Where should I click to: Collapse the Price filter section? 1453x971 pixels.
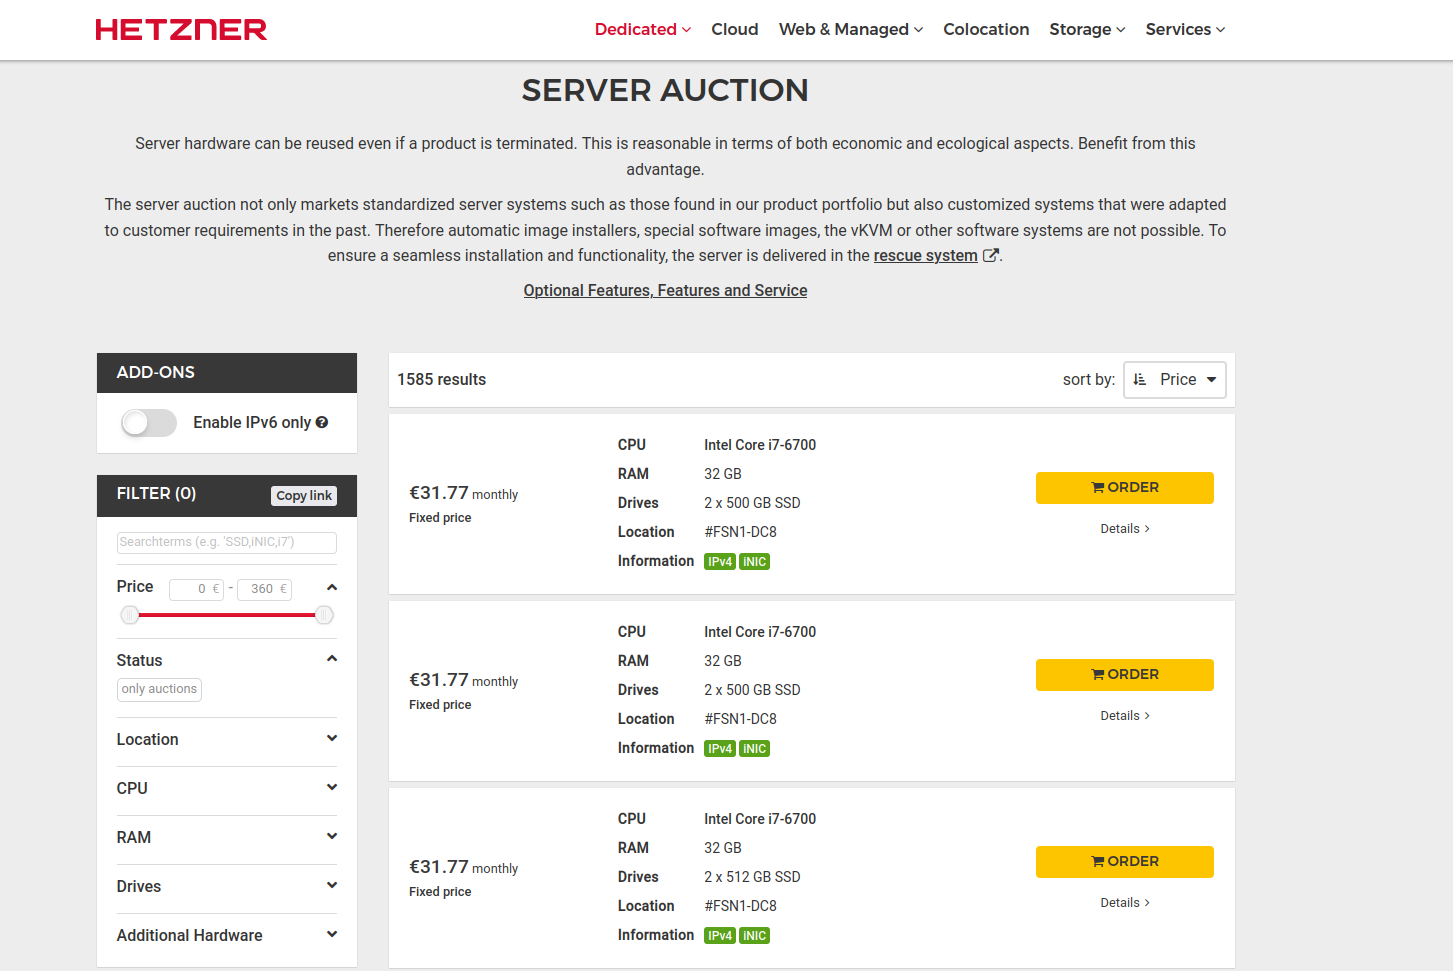pos(332,587)
